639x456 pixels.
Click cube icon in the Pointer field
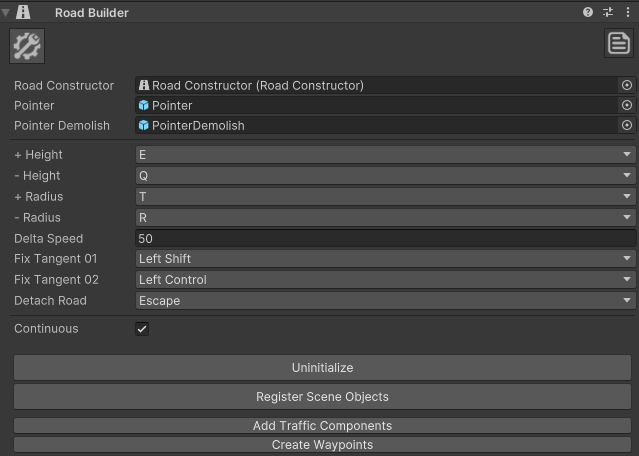click(143, 105)
